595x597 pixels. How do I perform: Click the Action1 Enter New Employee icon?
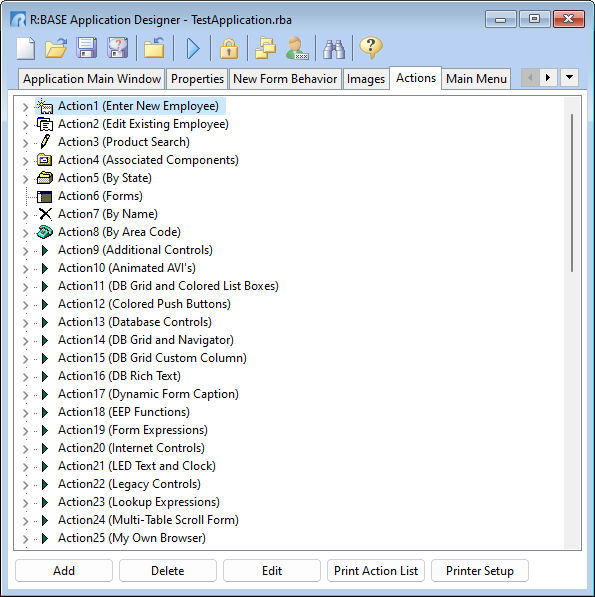click(x=45, y=106)
